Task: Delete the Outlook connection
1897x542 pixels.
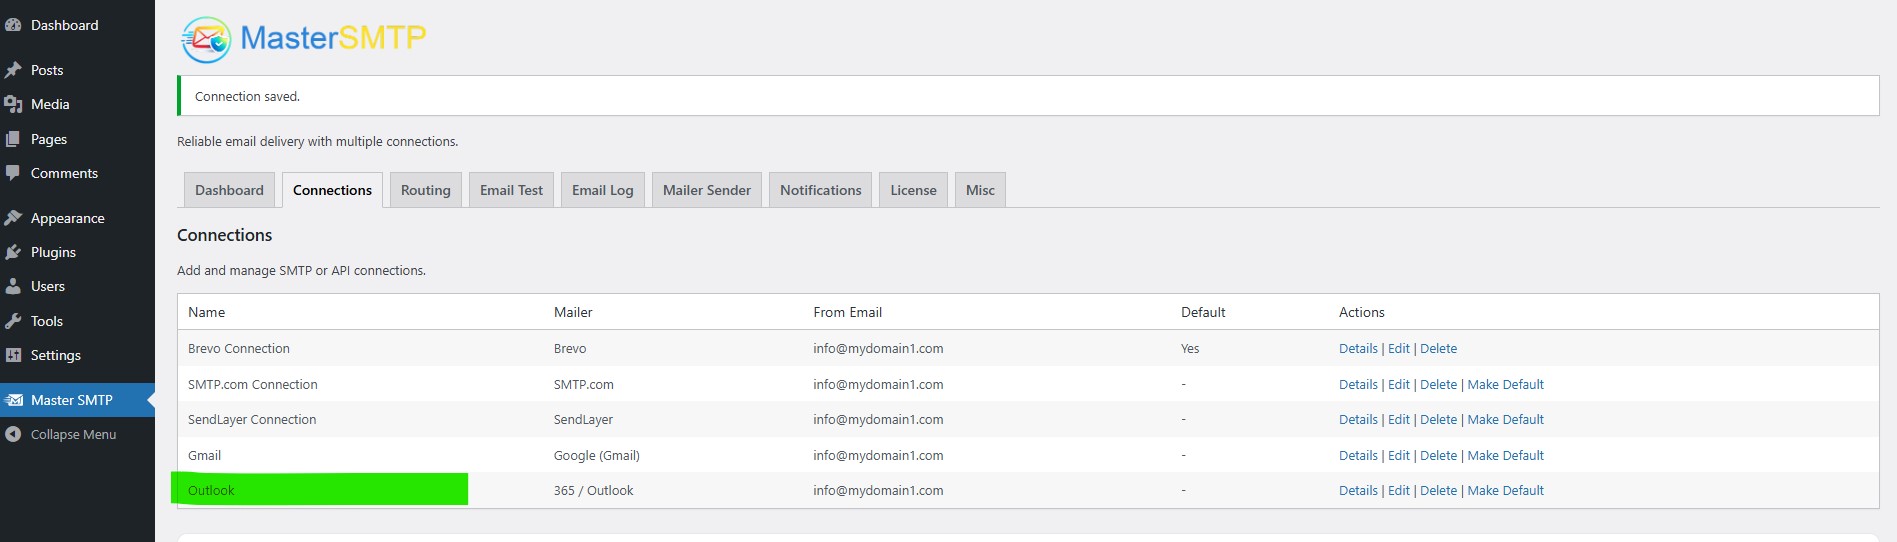Action: (1438, 490)
